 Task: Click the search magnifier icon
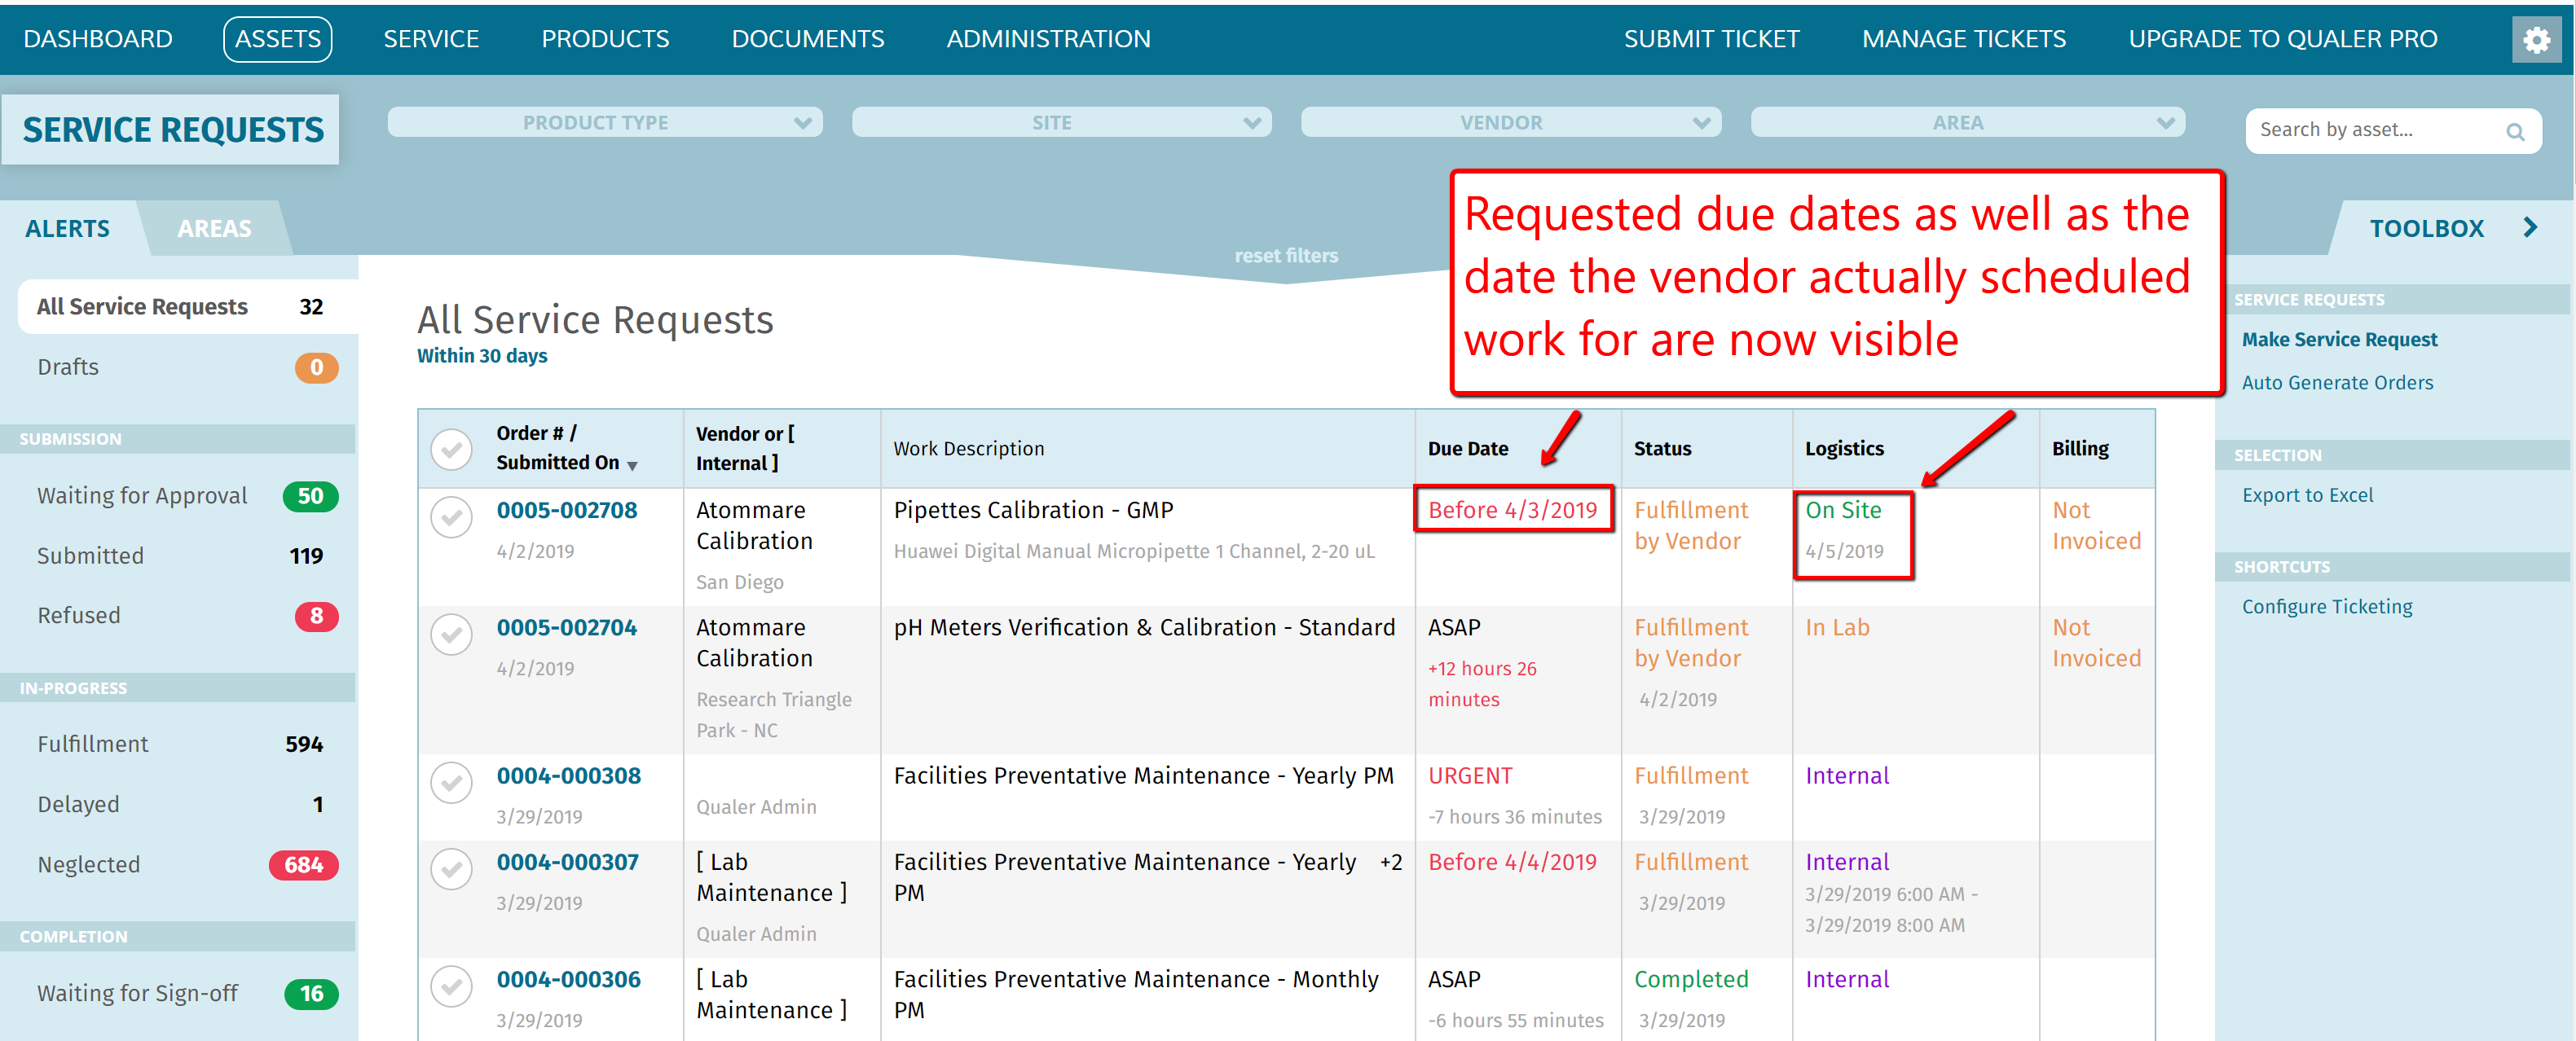coord(2514,131)
